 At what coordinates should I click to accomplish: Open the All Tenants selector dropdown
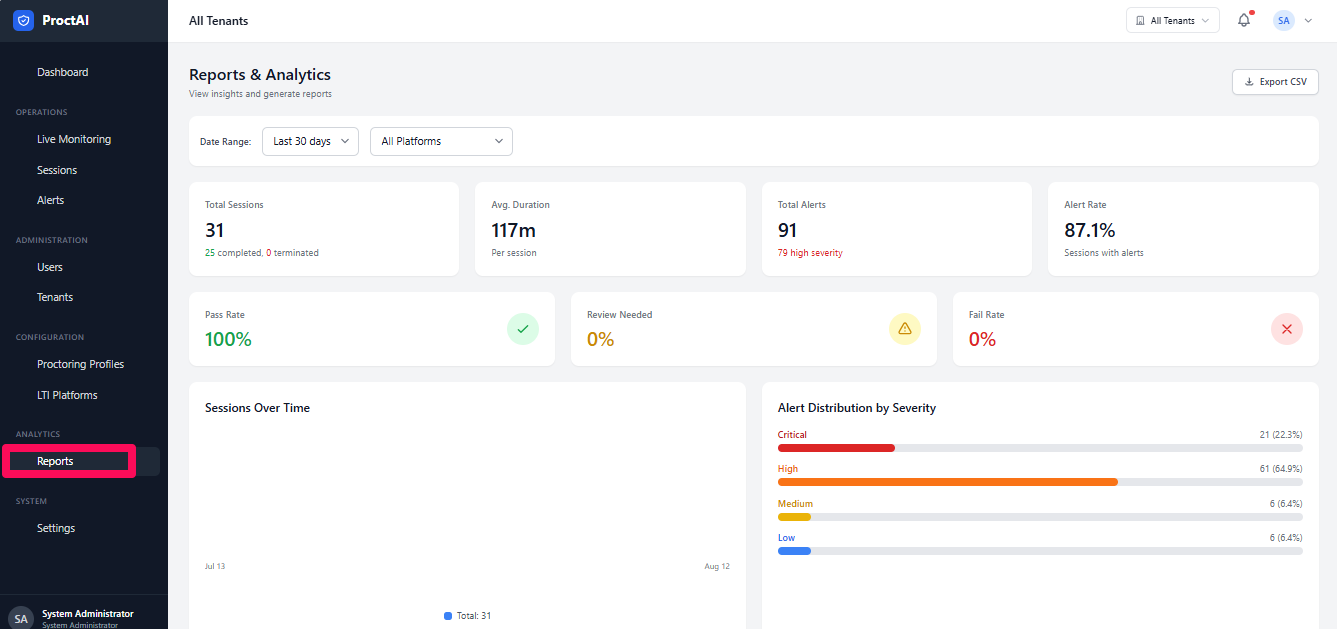click(x=1173, y=20)
